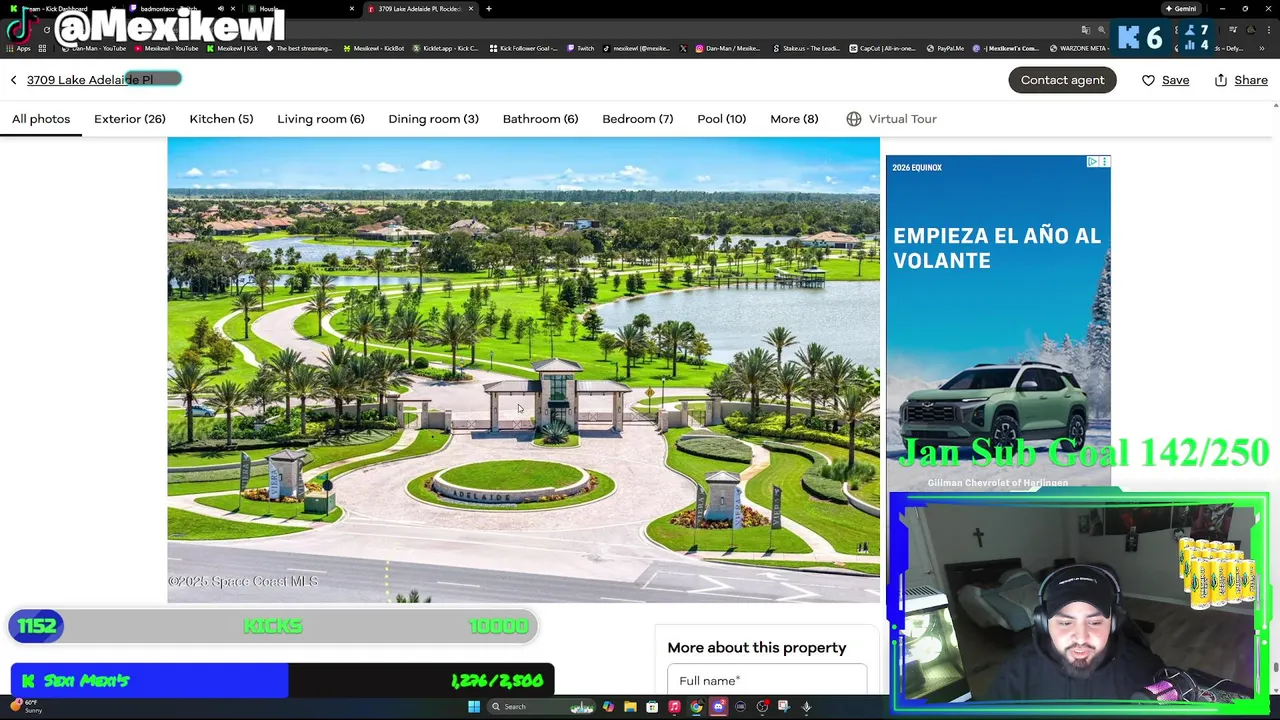Open a new browser tab
Image resolution: width=1280 pixels, height=720 pixels.
(488, 9)
